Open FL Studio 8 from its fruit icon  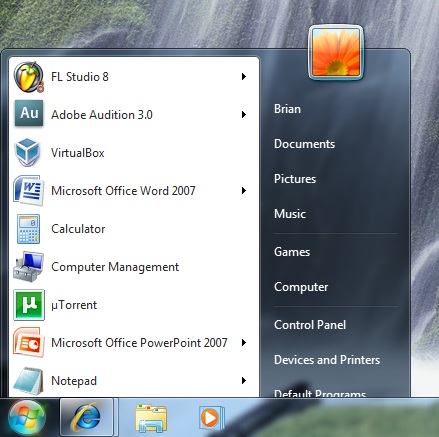click(29, 77)
